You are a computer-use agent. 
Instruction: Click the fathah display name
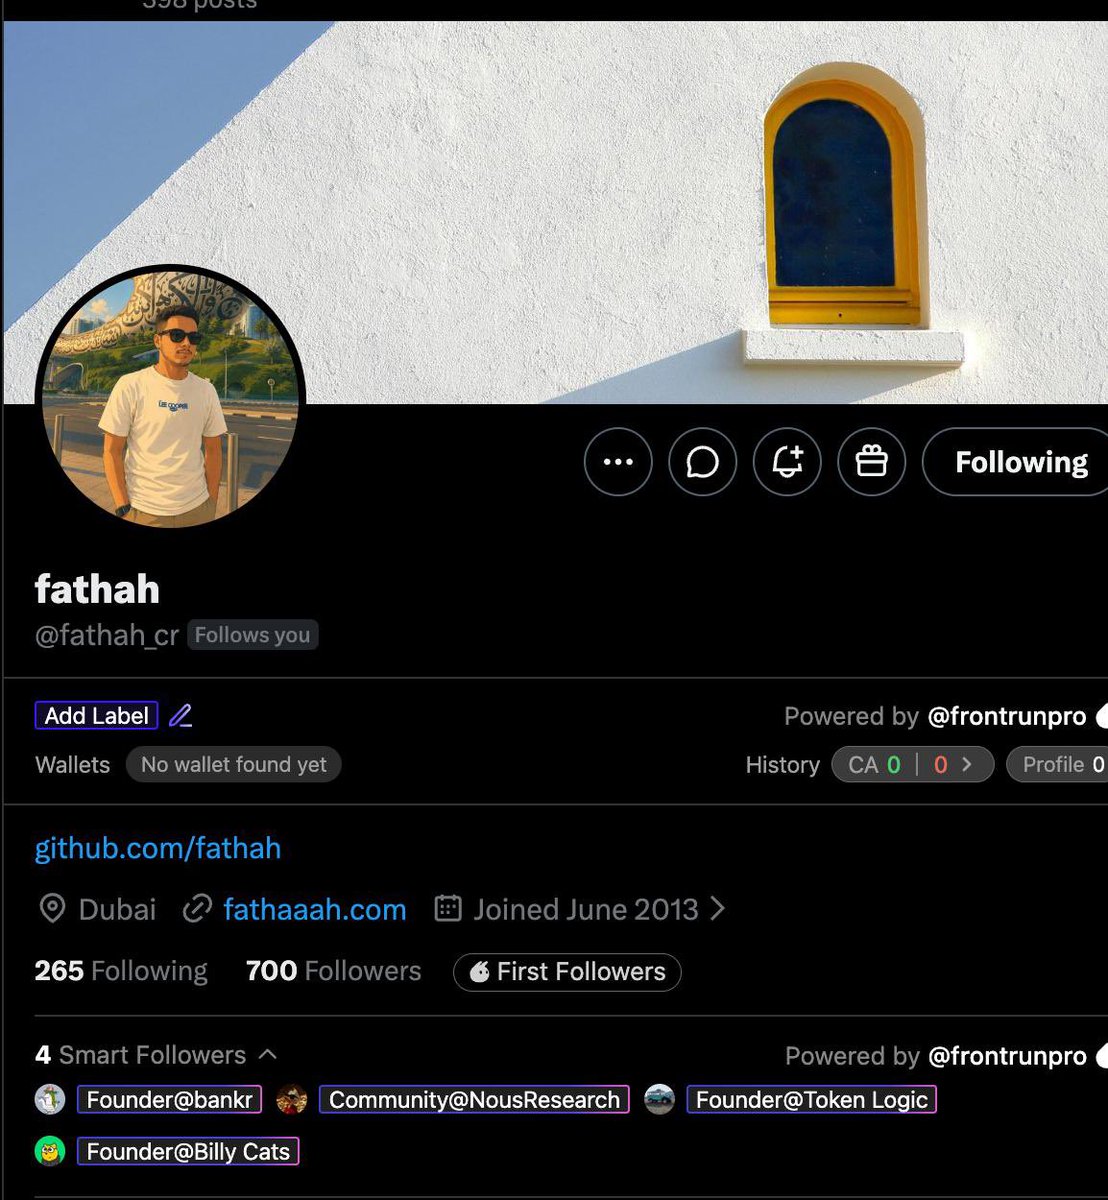pos(97,589)
